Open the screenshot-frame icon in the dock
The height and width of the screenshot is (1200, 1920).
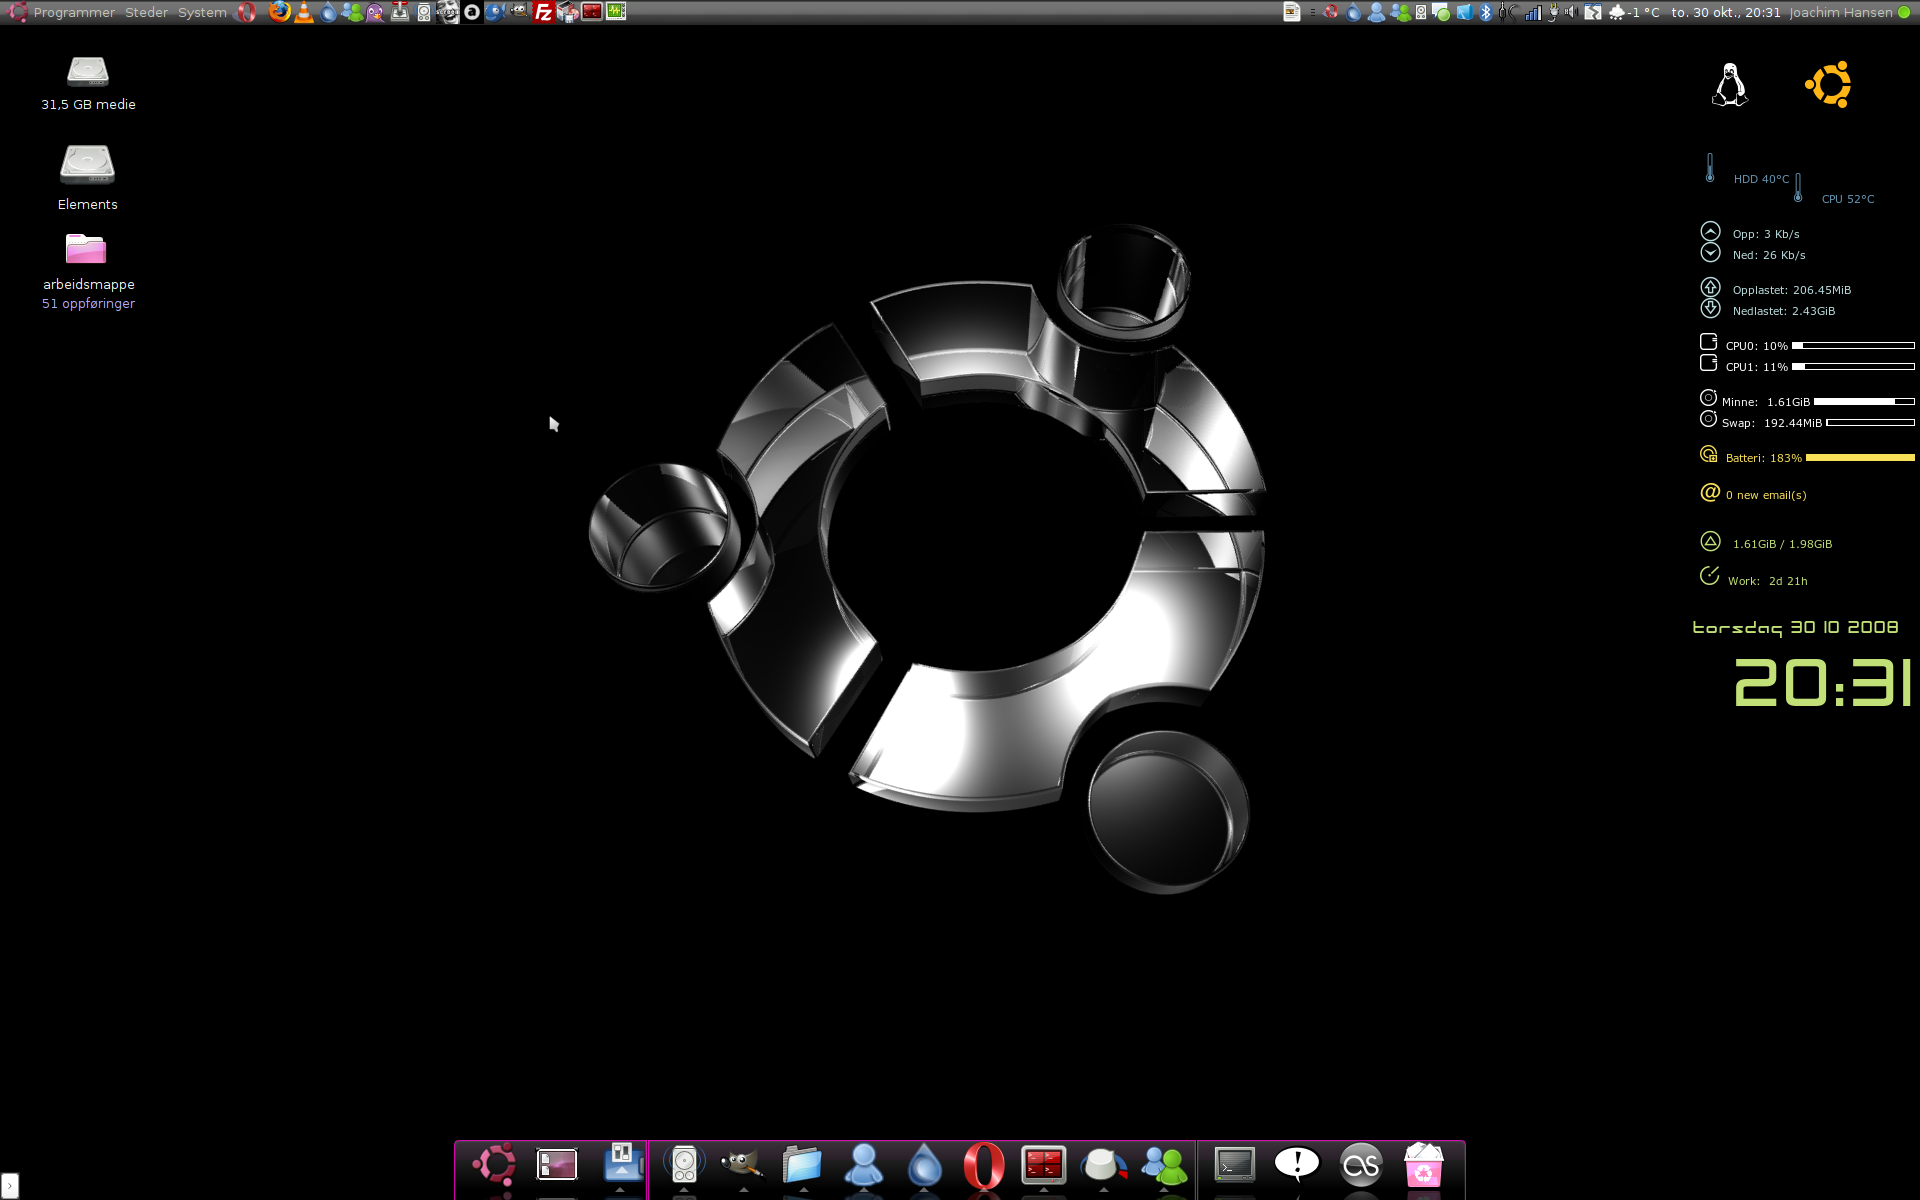[x=557, y=1164]
